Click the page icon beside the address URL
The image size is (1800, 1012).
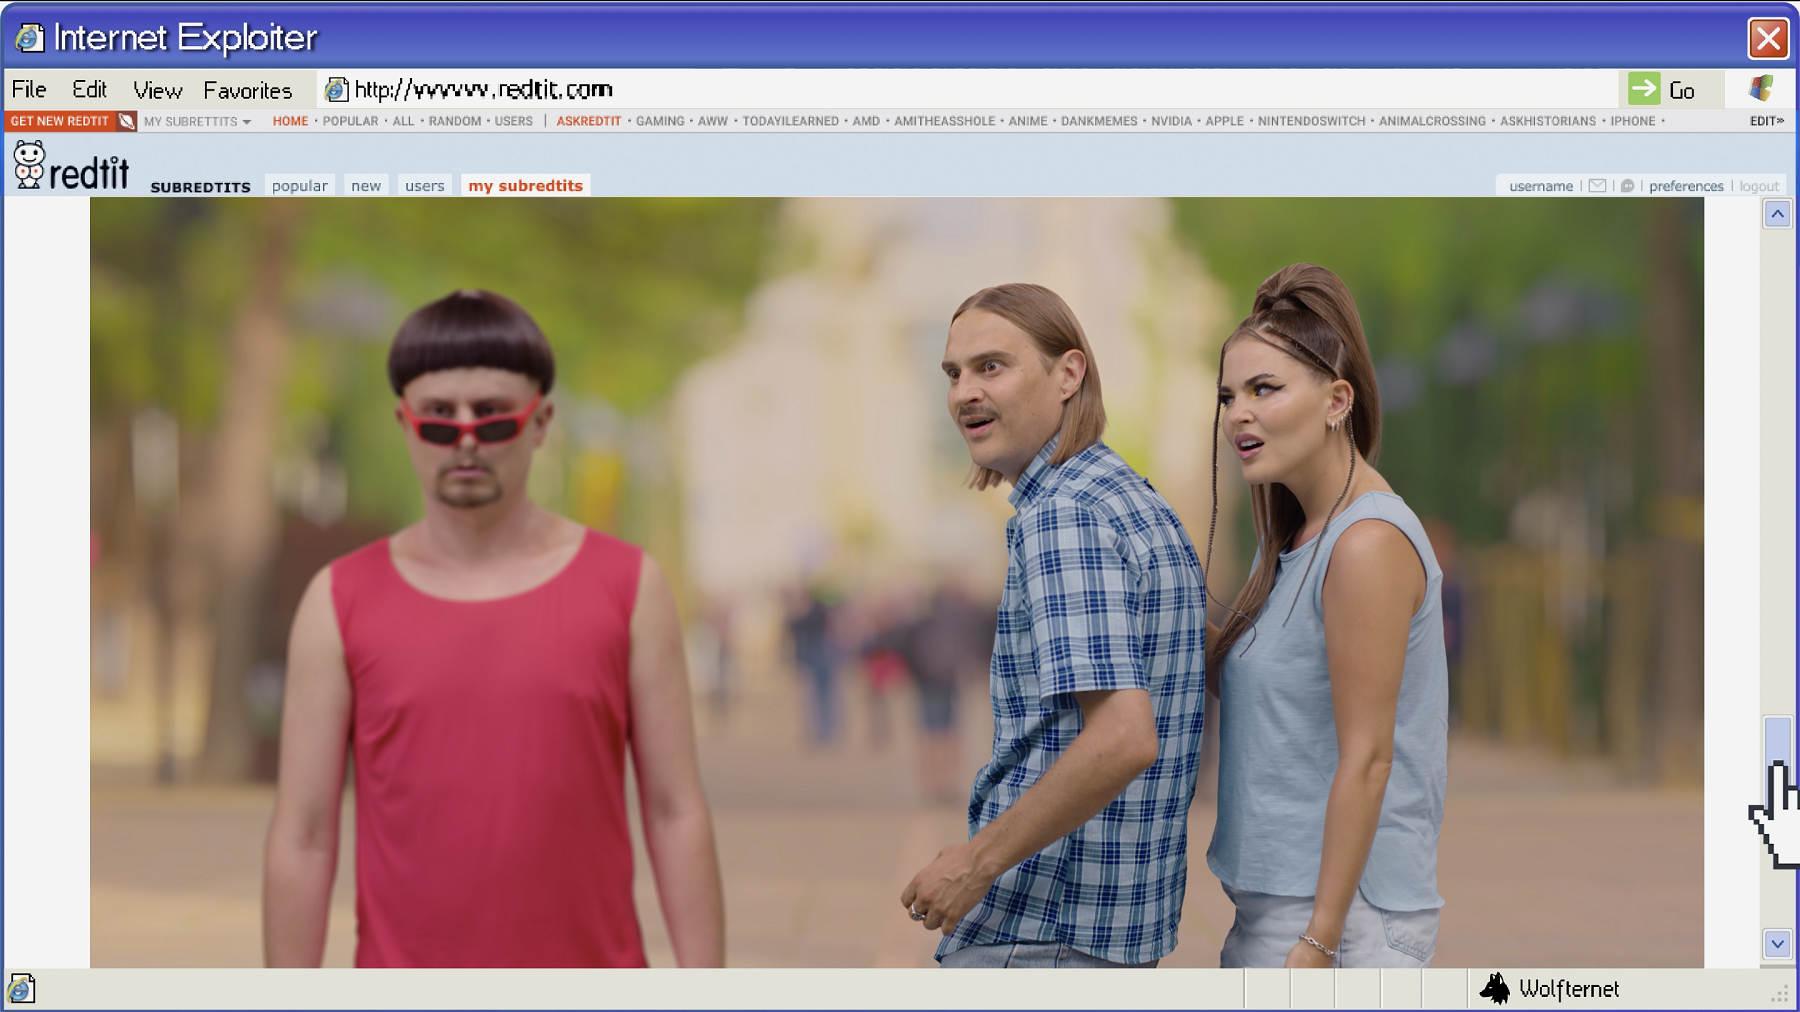tap(336, 90)
